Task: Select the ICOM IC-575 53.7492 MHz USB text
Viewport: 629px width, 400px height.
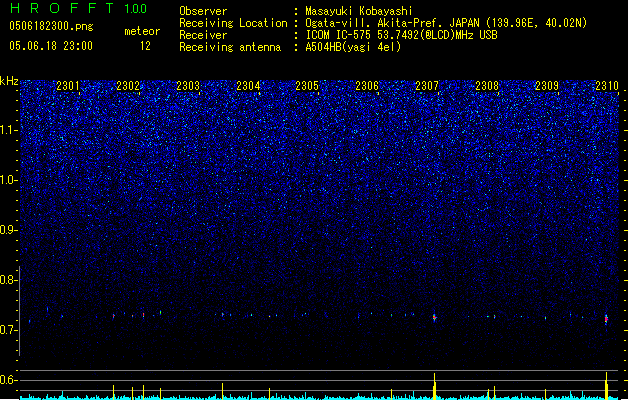Action: tap(402, 35)
